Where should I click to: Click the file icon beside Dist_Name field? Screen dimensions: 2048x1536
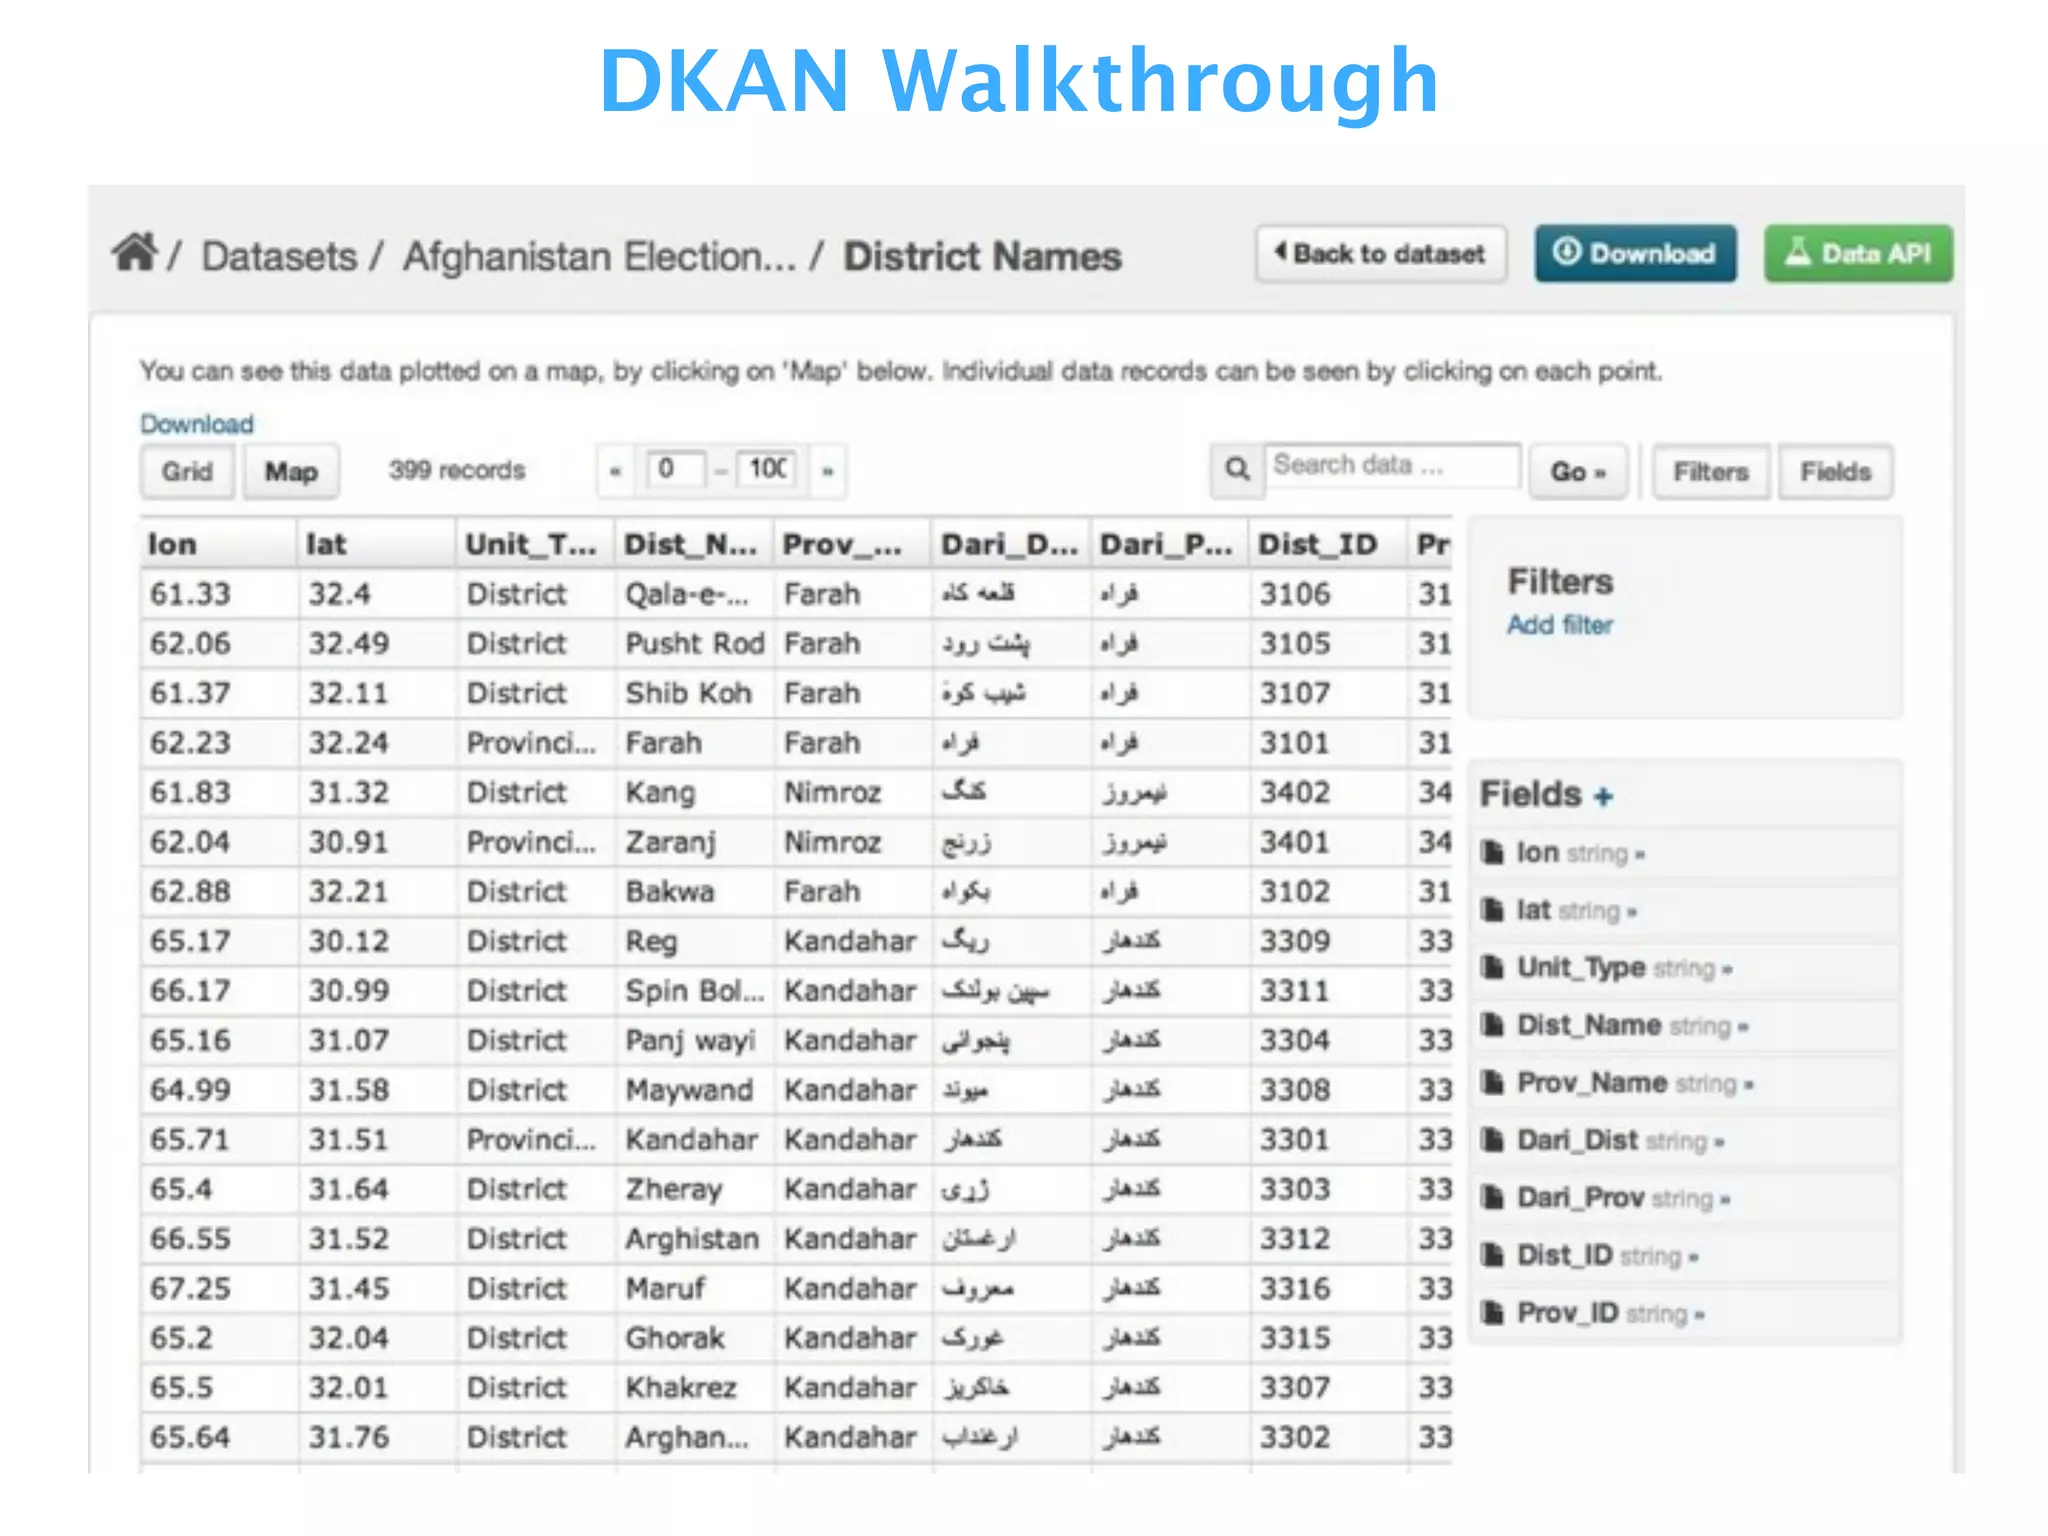pyautogui.click(x=1492, y=1025)
